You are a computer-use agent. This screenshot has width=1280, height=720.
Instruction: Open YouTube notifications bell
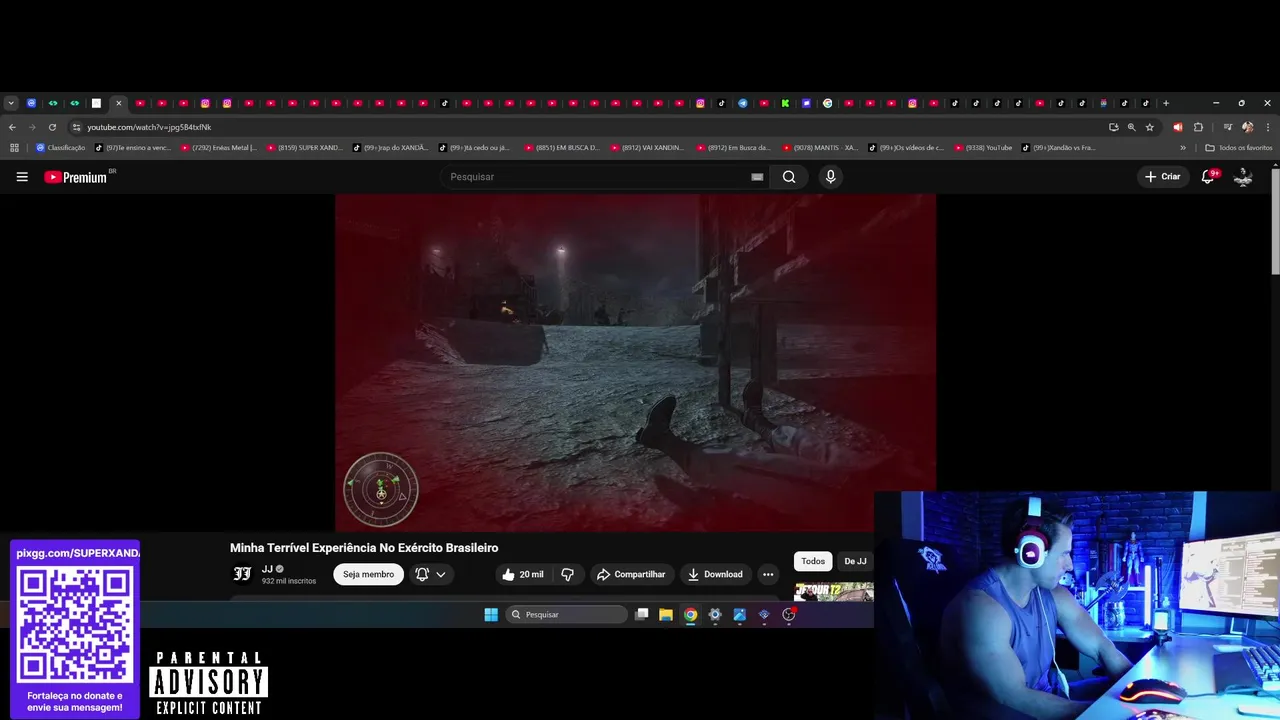1208,177
